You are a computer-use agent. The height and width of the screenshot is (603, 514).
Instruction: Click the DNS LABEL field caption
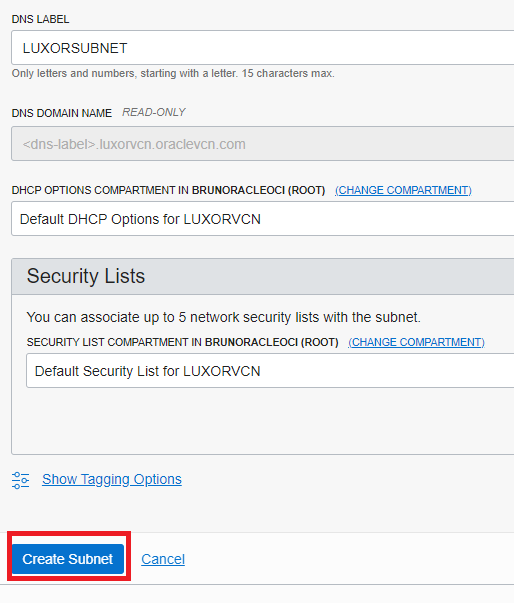point(40,19)
